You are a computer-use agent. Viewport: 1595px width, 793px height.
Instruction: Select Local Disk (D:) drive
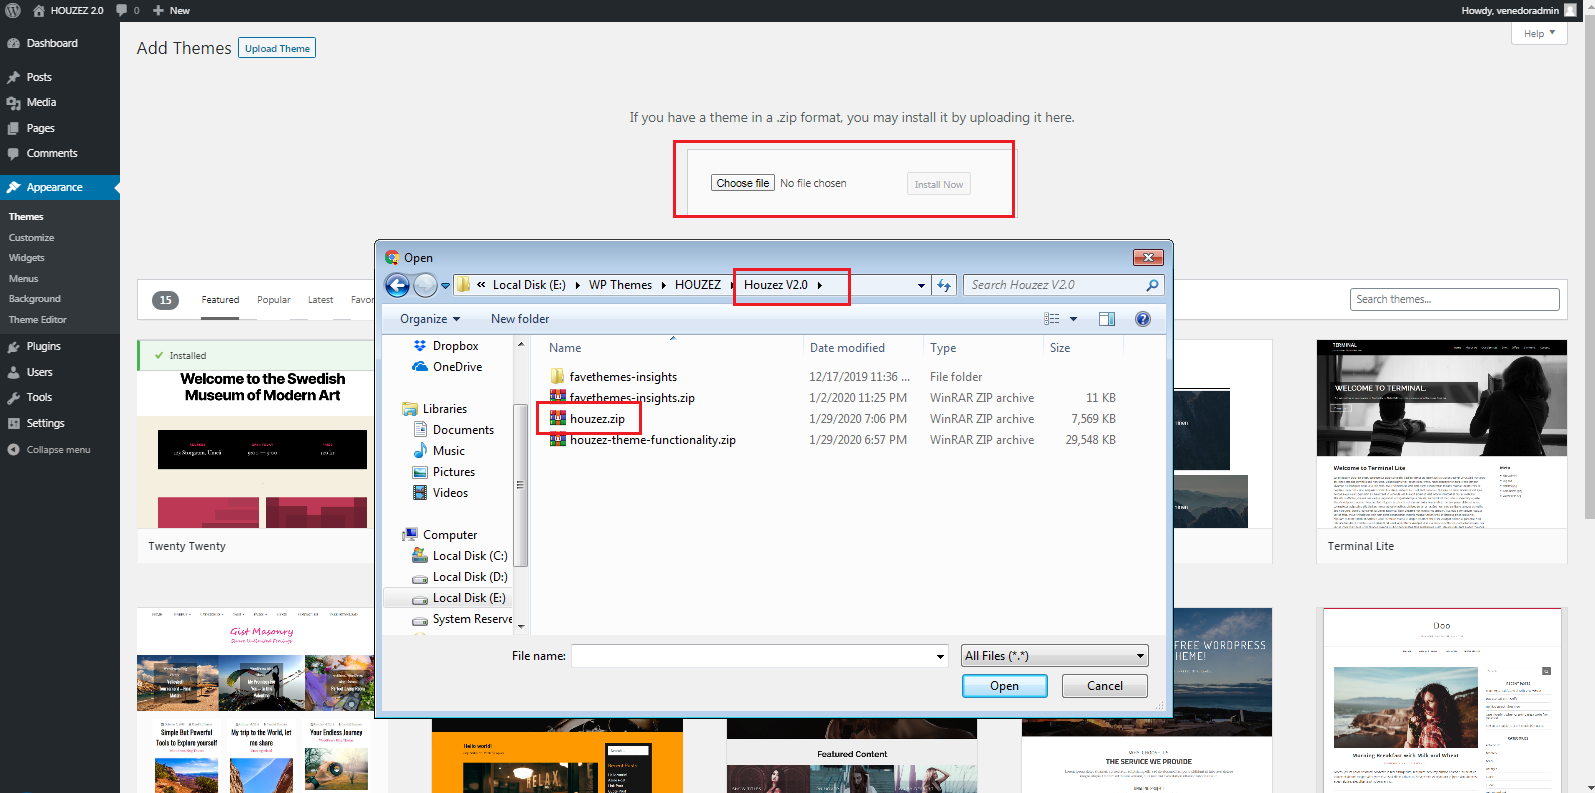470,577
